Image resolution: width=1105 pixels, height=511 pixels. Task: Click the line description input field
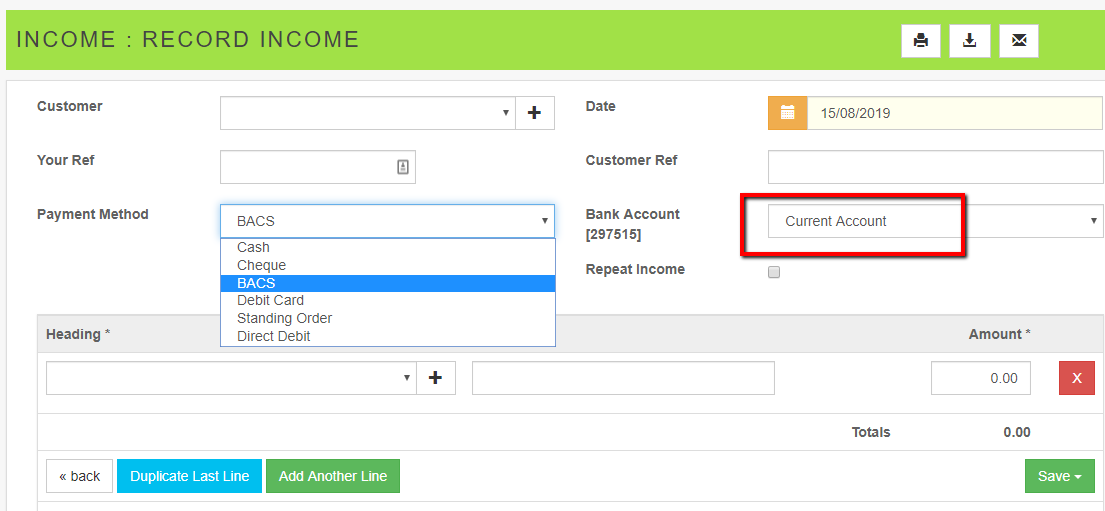624,378
